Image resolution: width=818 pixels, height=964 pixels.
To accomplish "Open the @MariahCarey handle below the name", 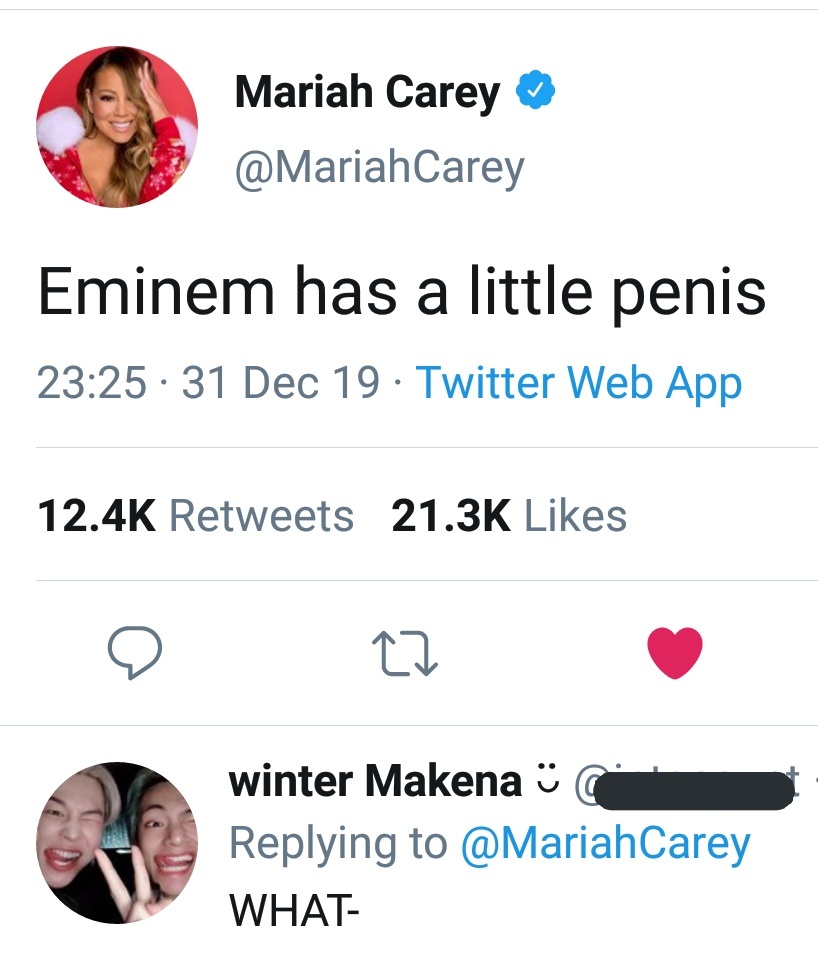I will click(379, 168).
